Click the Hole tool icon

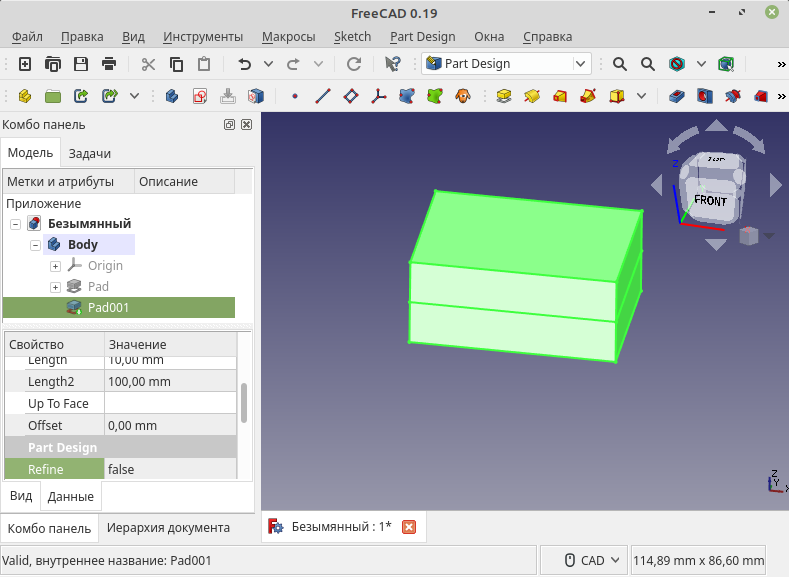(705, 96)
